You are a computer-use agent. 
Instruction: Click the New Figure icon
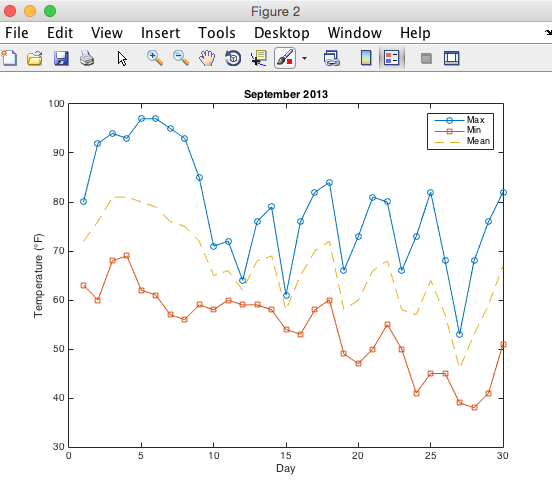pyautogui.click(x=9, y=58)
